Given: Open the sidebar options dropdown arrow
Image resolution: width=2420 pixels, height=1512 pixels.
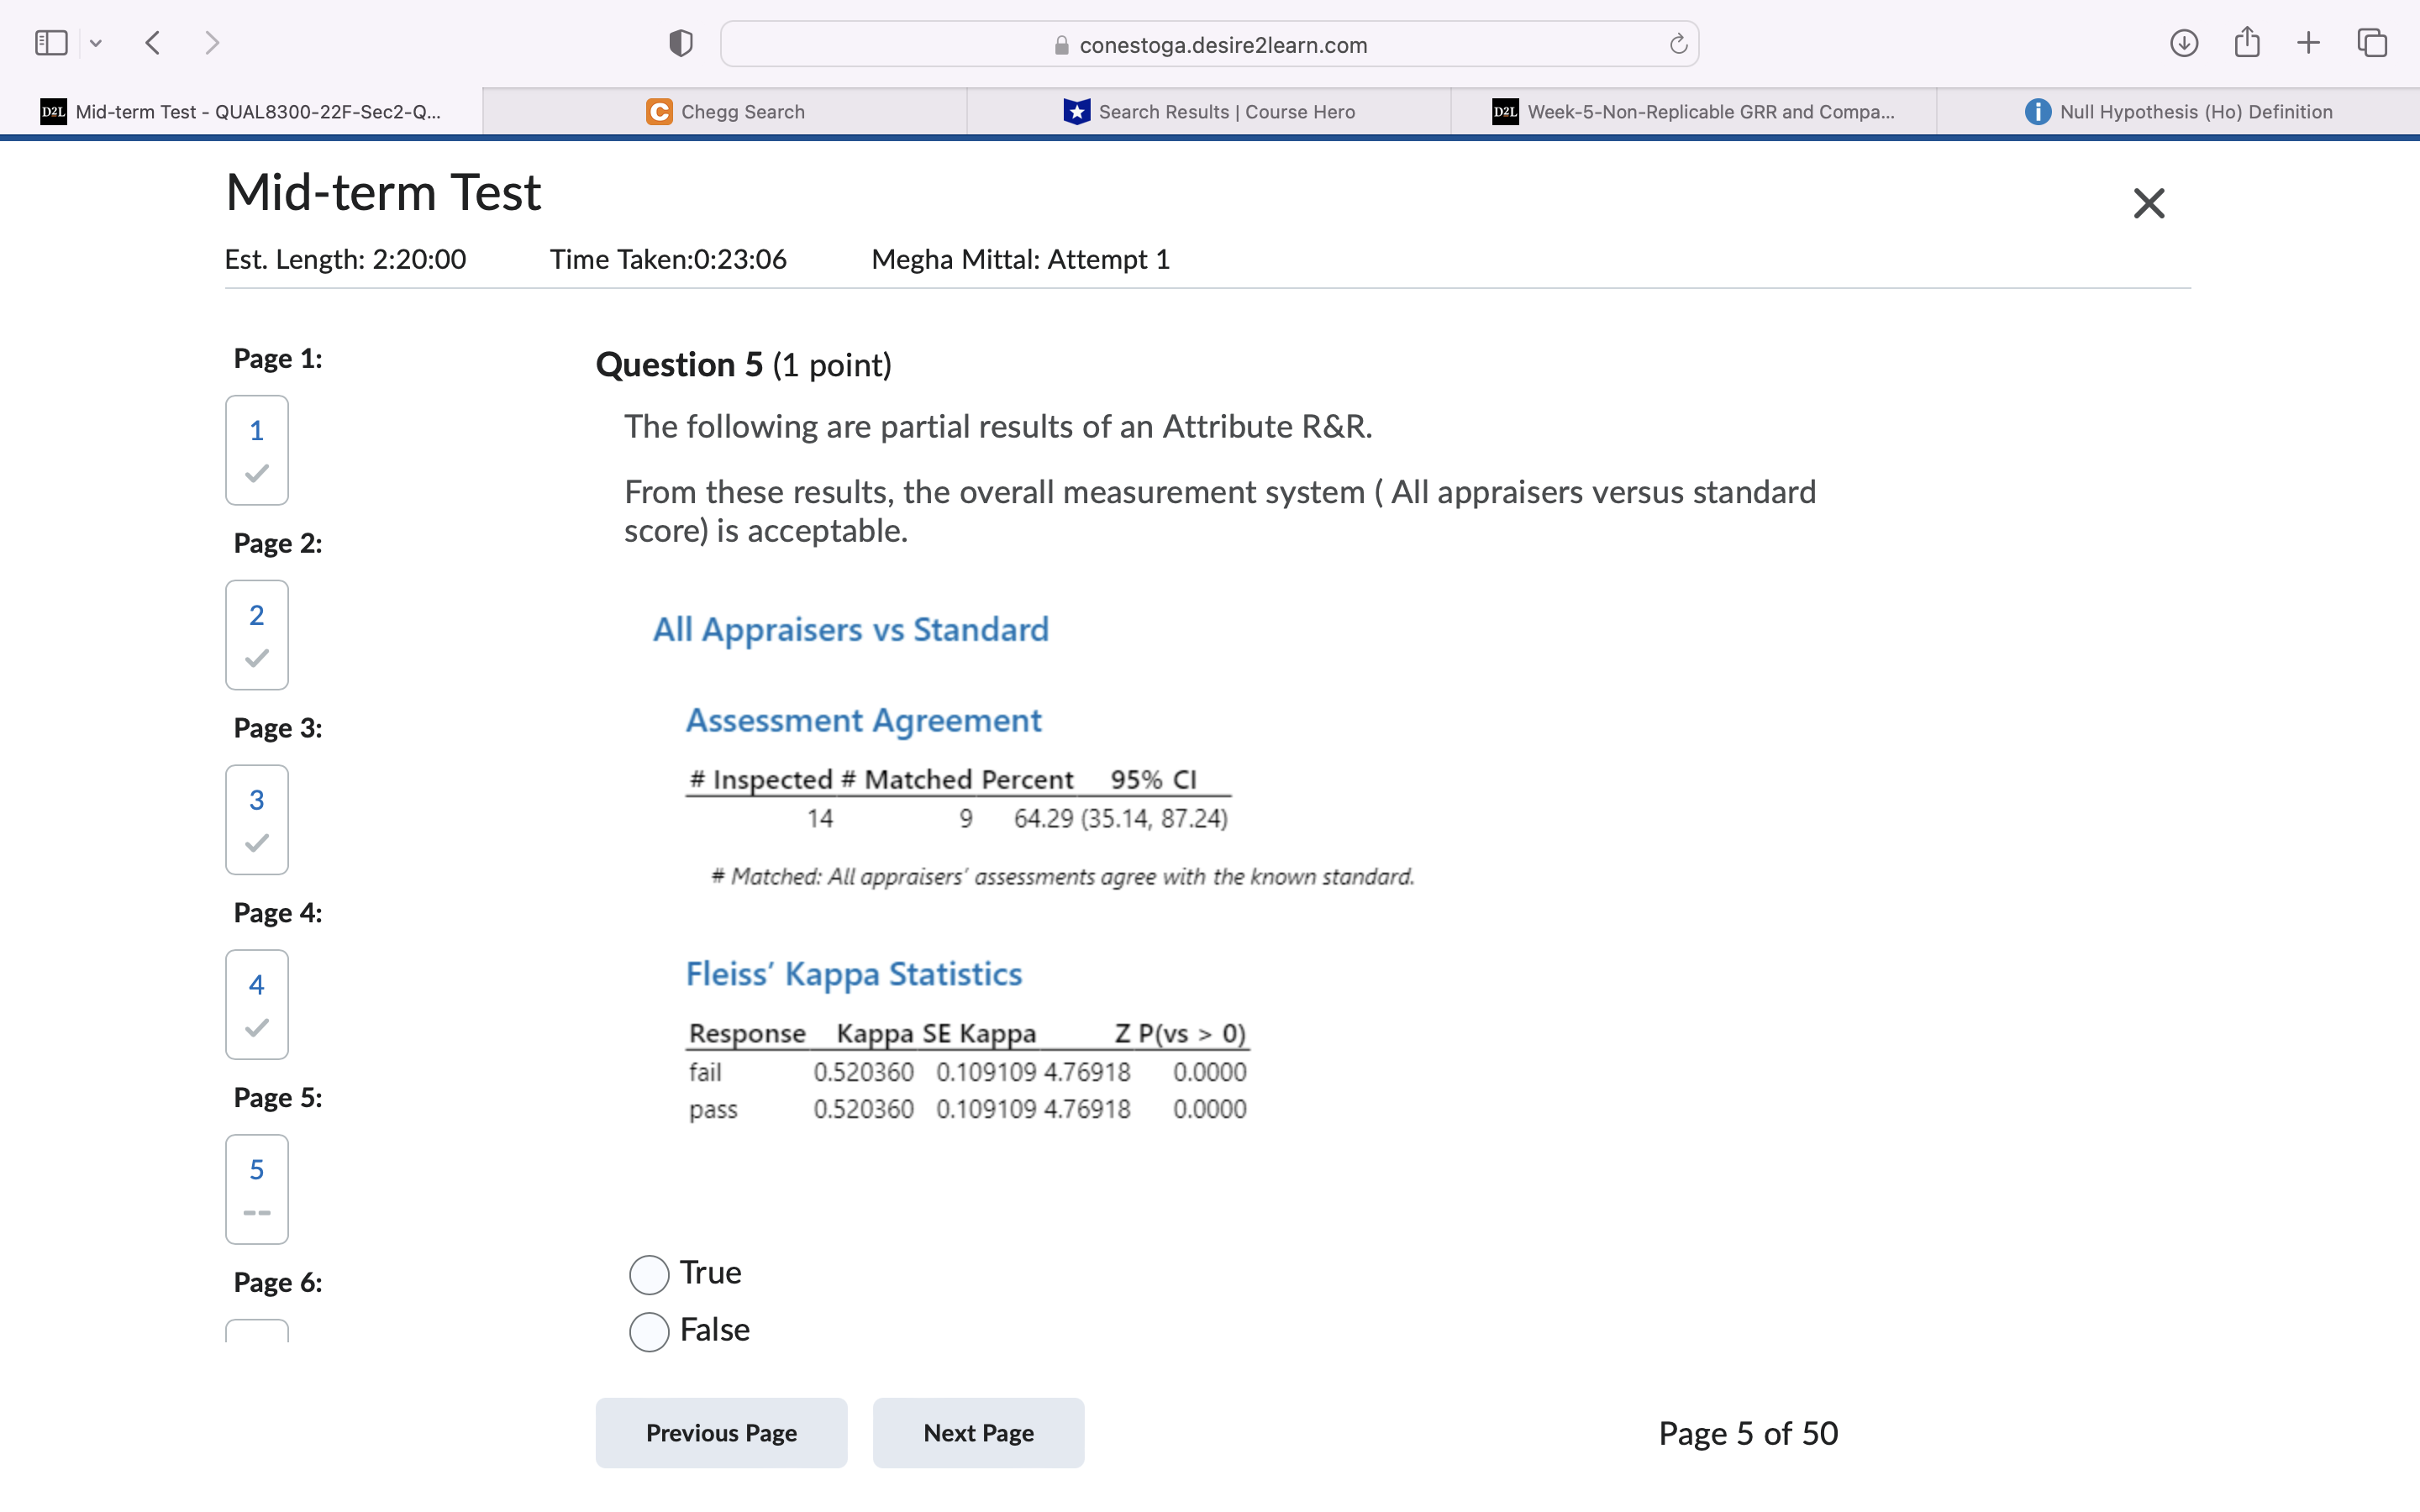Looking at the screenshot, I should tap(96, 43).
